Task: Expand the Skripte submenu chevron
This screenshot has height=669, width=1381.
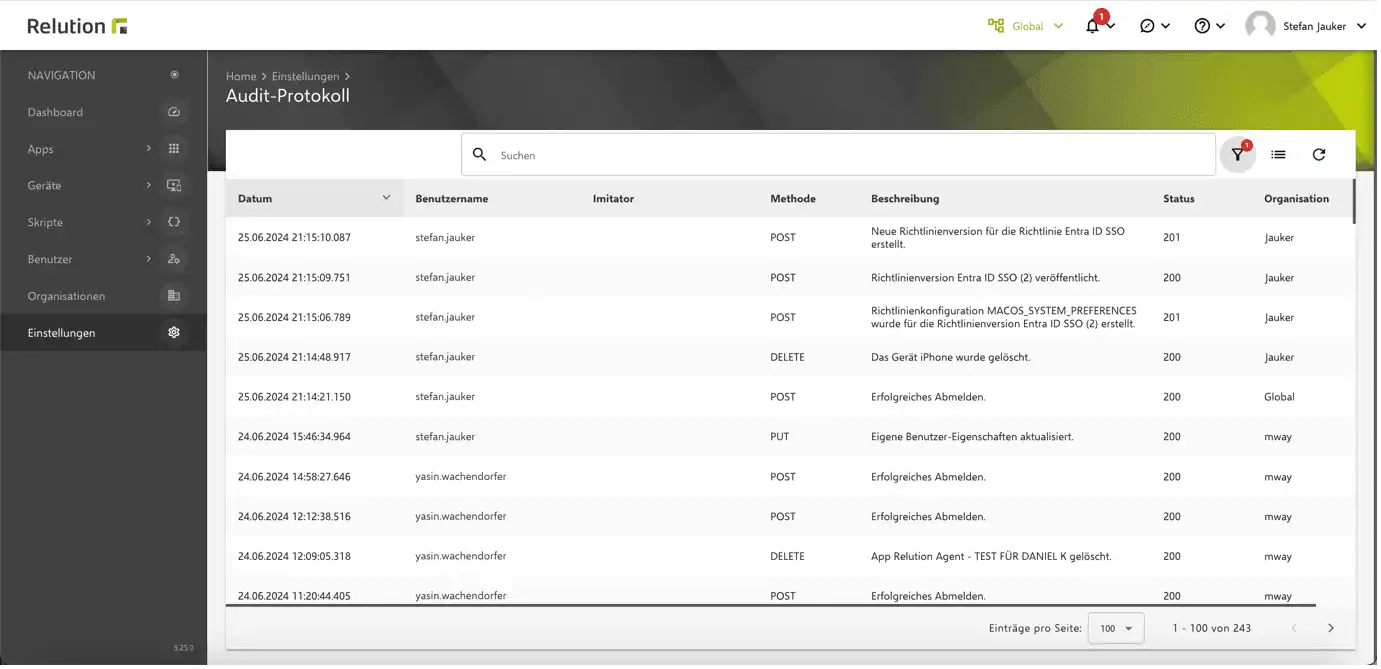Action: [149, 222]
